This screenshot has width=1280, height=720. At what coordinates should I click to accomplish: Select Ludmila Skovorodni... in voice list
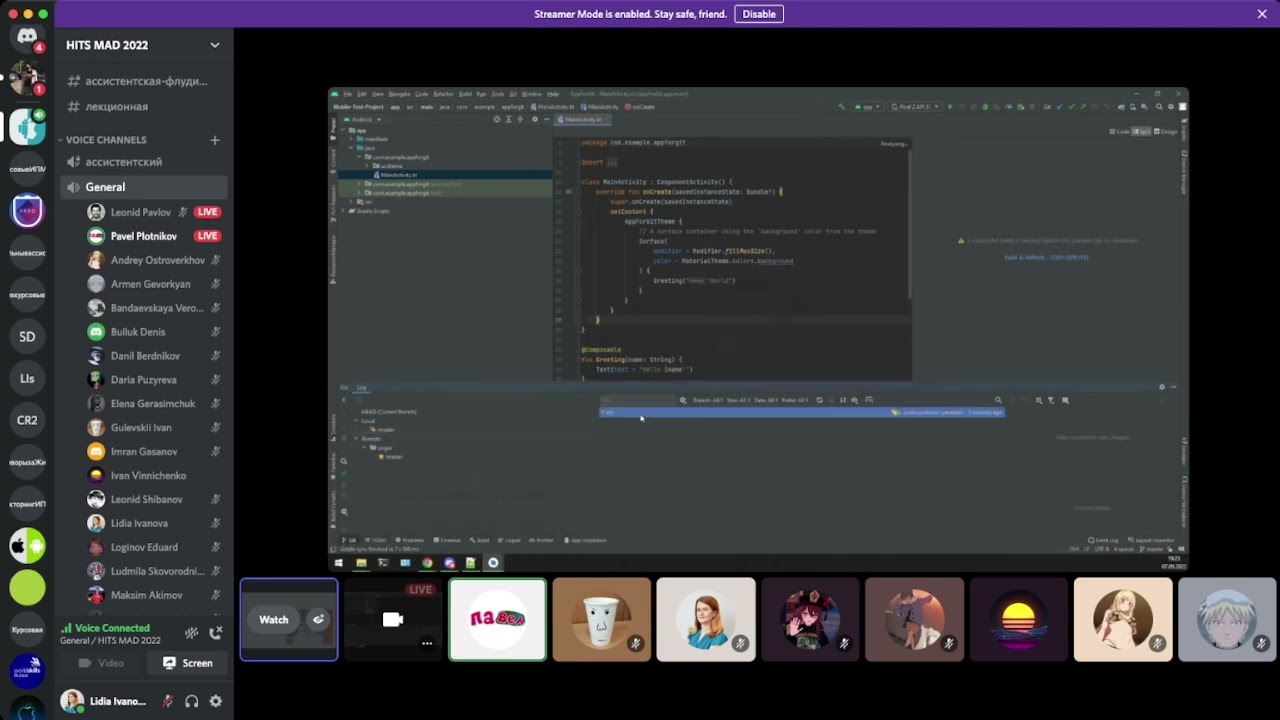coord(155,571)
